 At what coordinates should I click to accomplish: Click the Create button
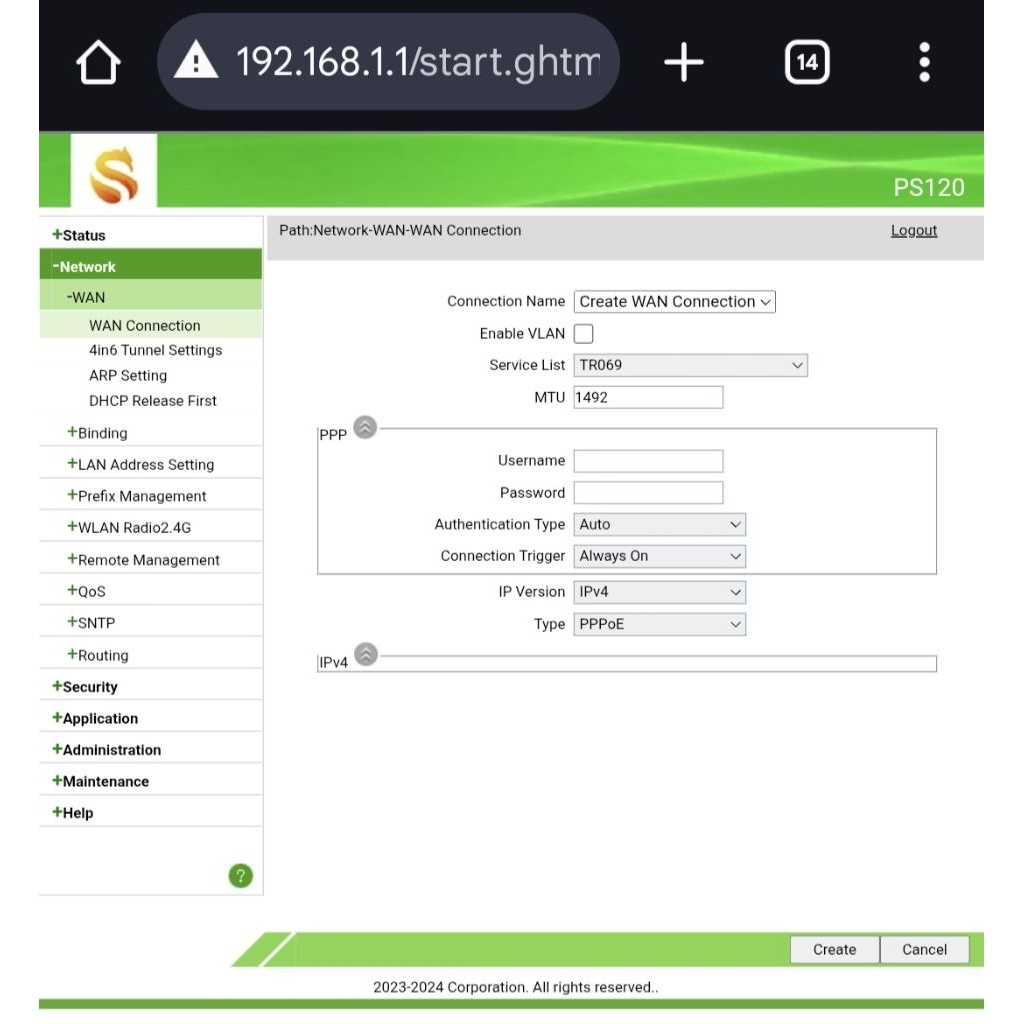[x=834, y=949]
